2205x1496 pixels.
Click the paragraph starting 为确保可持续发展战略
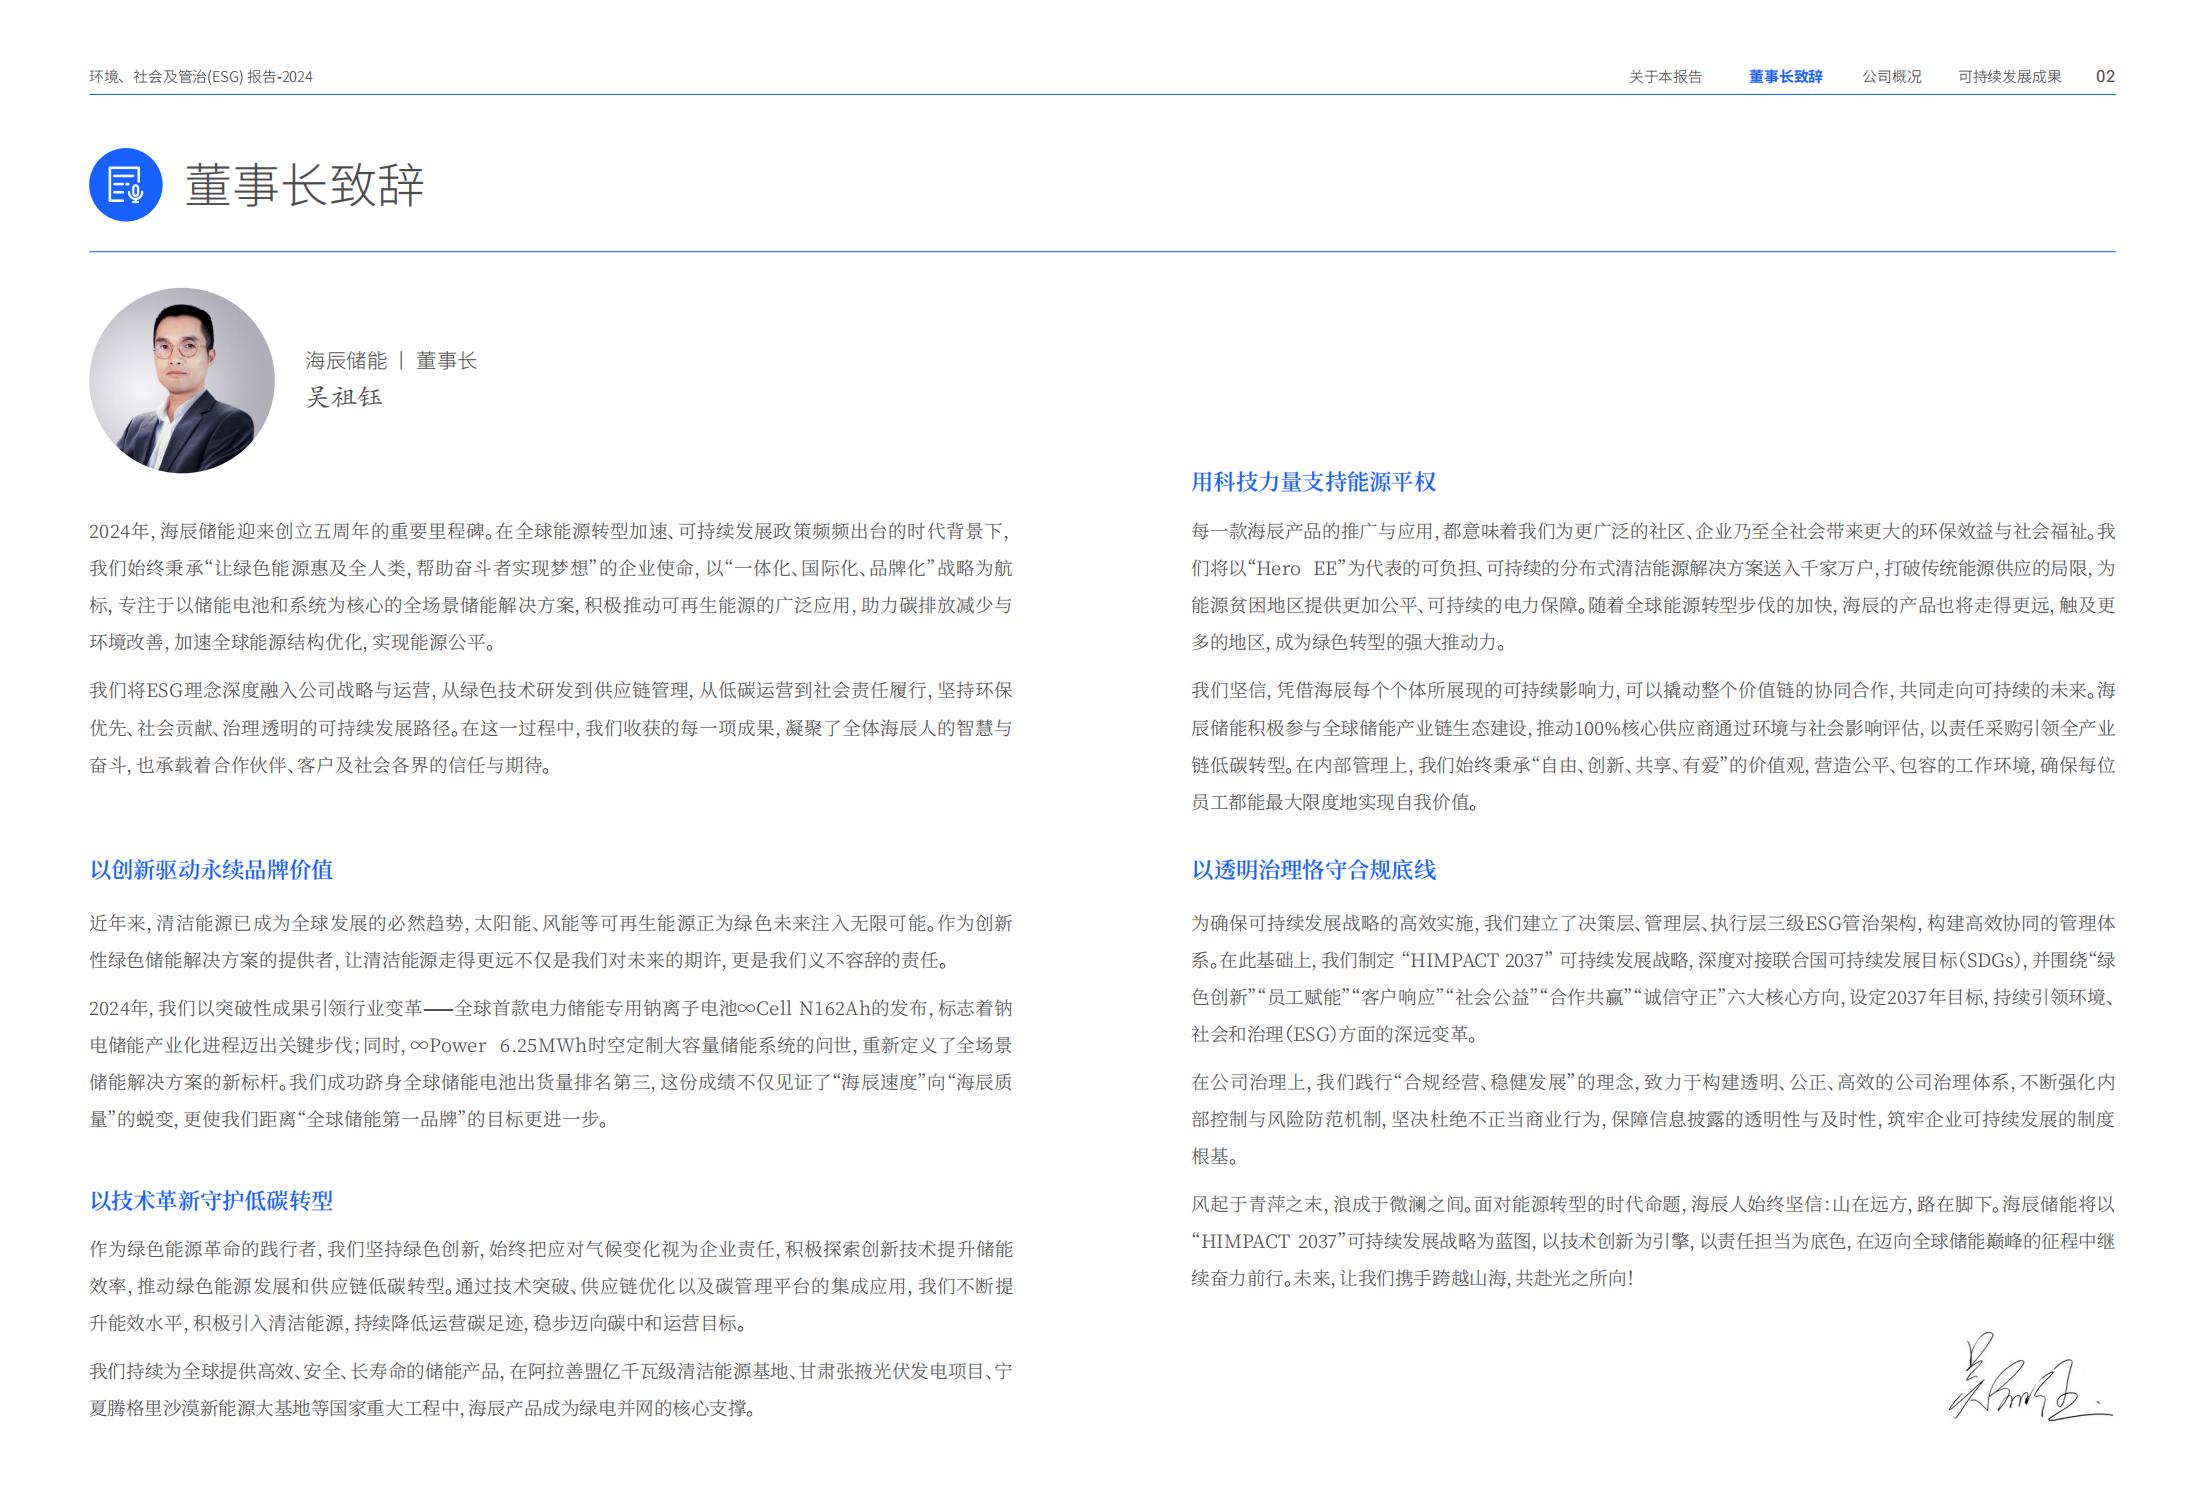1653,978
